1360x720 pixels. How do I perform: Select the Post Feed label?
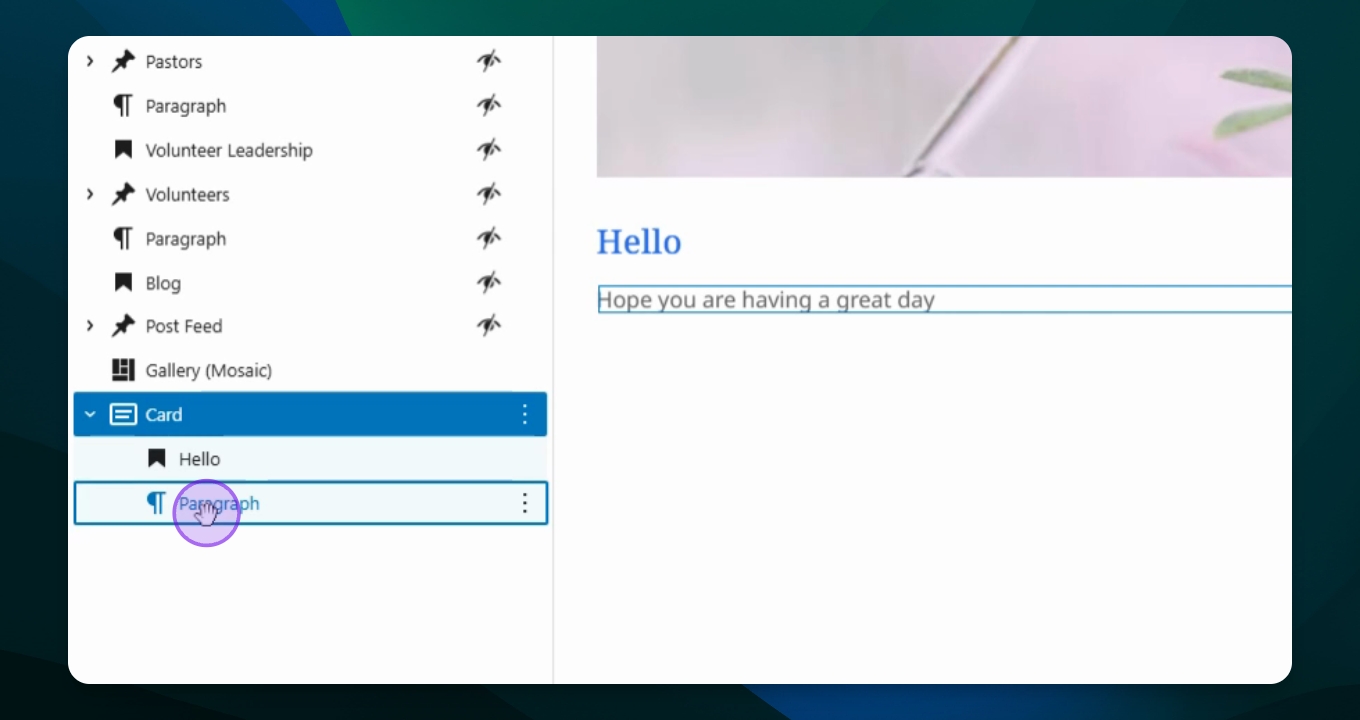click(184, 326)
